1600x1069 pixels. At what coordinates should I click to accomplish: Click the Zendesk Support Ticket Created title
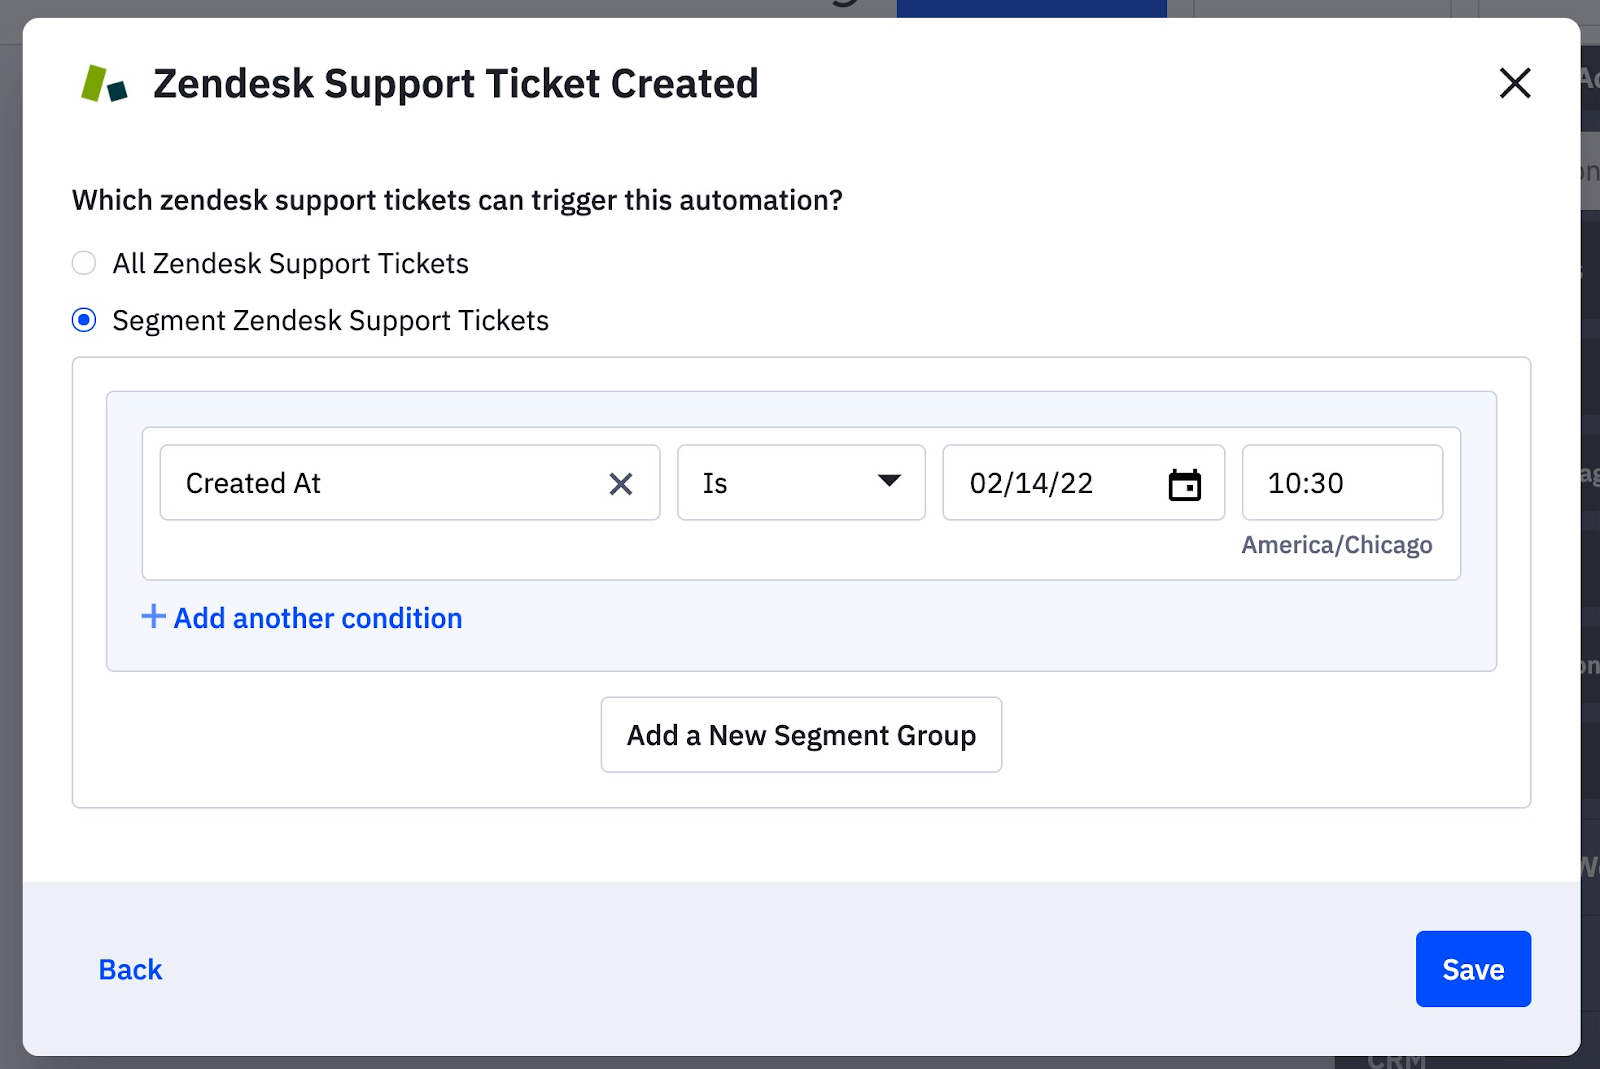(x=455, y=84)
